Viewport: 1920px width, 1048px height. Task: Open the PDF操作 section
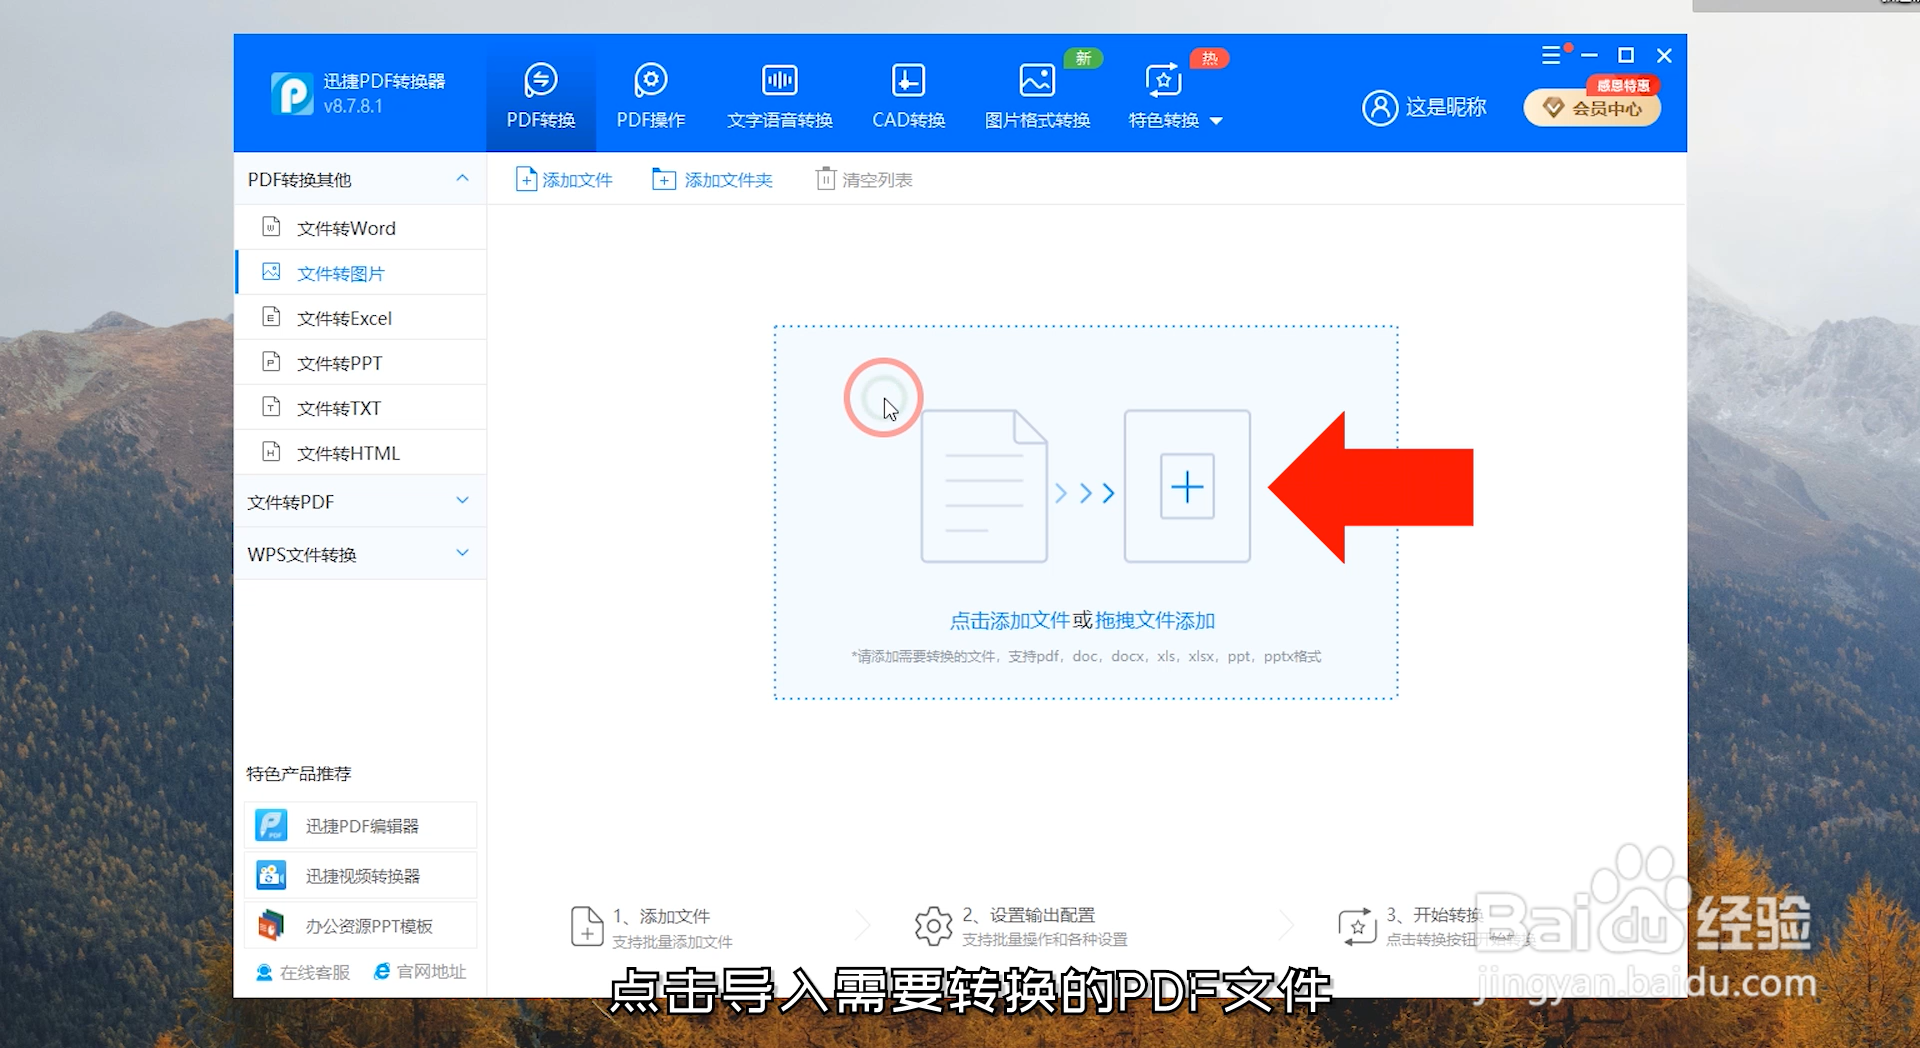click(x=650, y=95)
